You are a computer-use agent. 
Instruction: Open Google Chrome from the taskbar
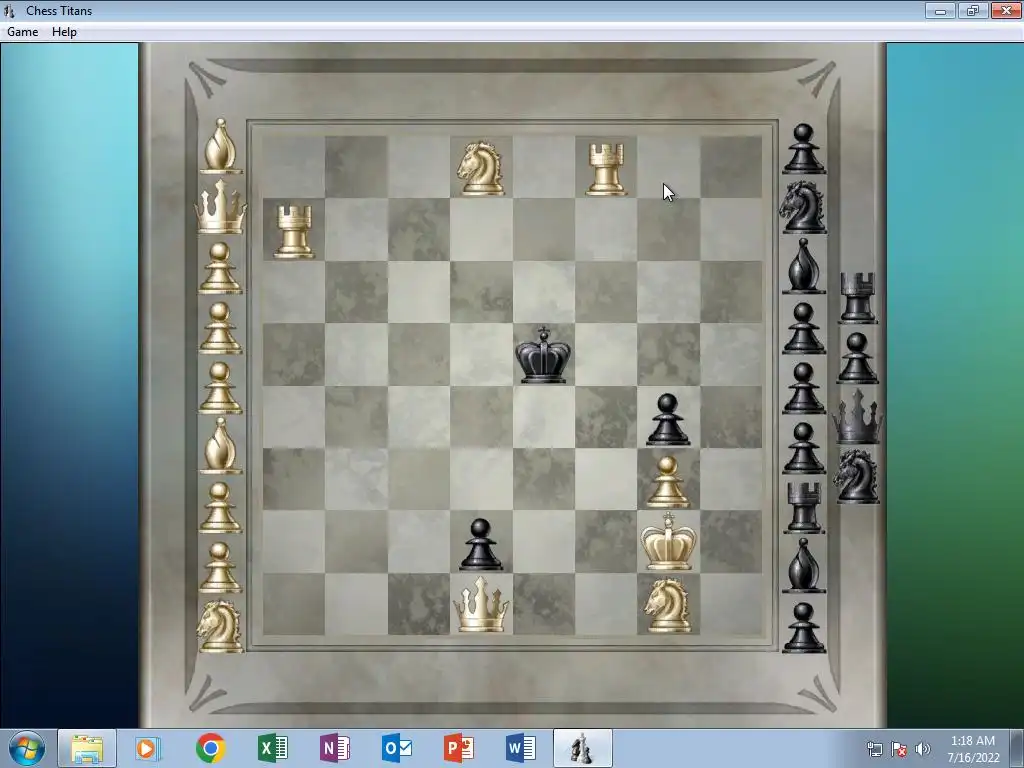(x=210, y=748)
